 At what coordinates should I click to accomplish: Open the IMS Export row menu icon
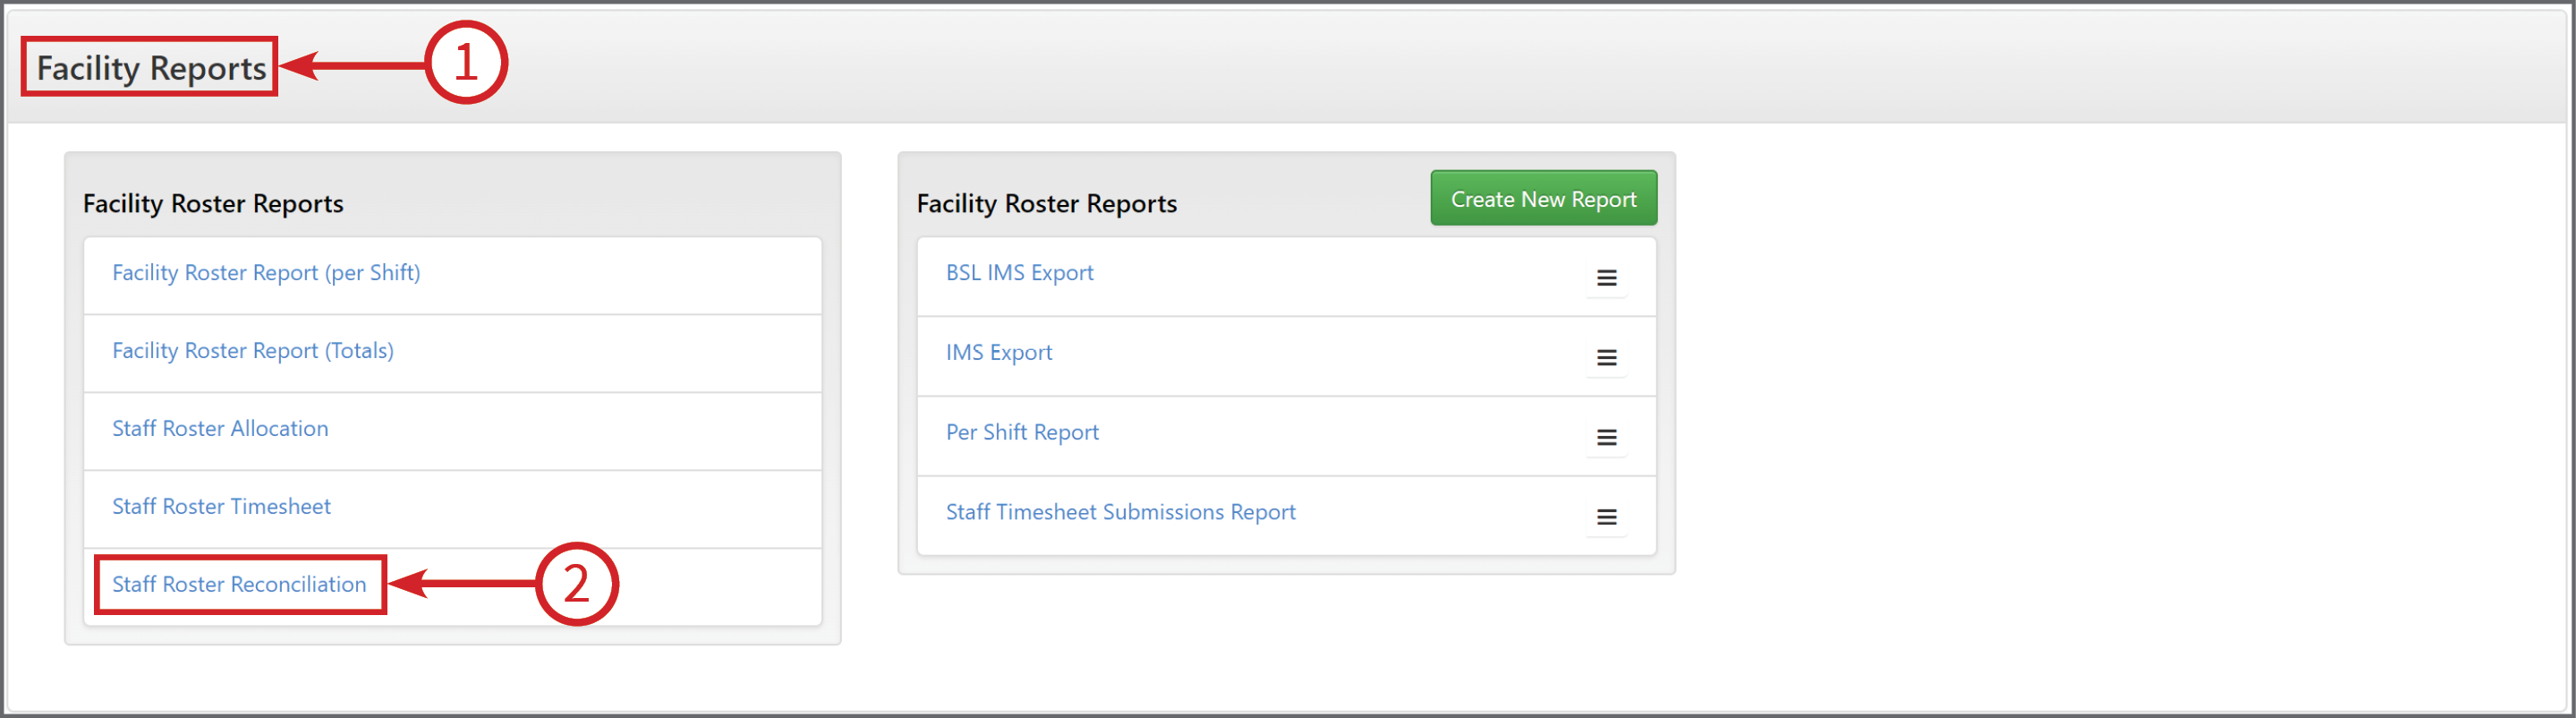pyautogui.click(x=1606, y=358)
